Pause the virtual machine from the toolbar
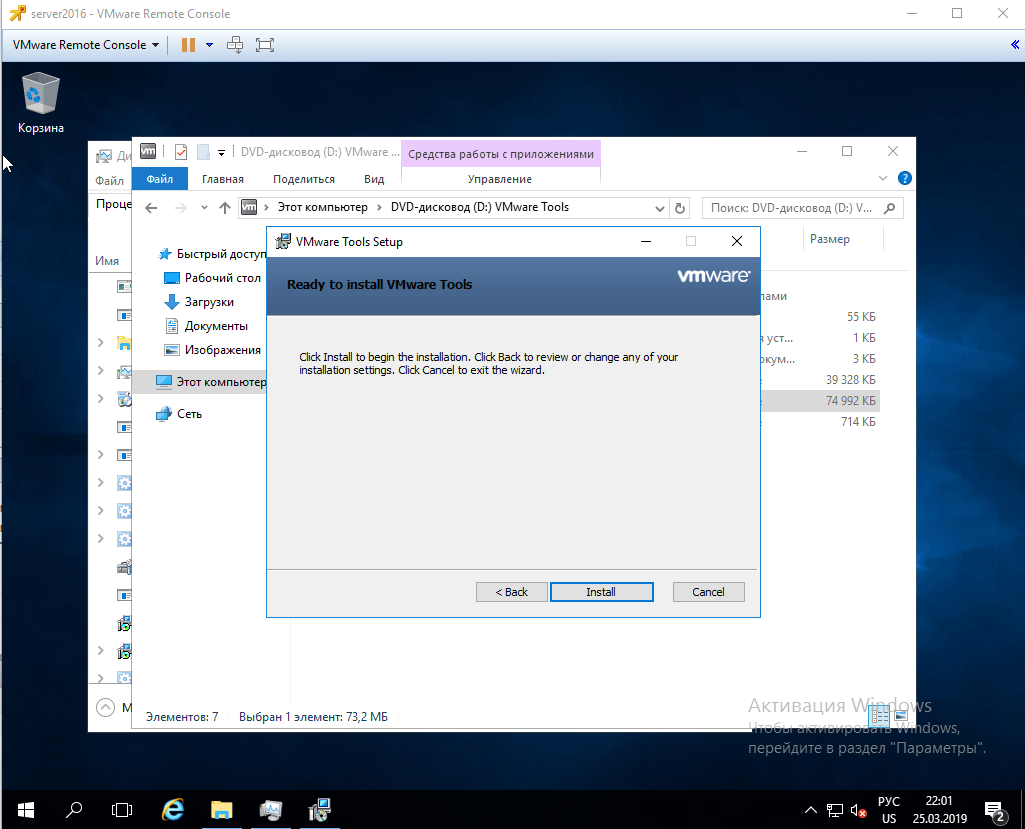1025x829 pixels. tap(188, 44)
